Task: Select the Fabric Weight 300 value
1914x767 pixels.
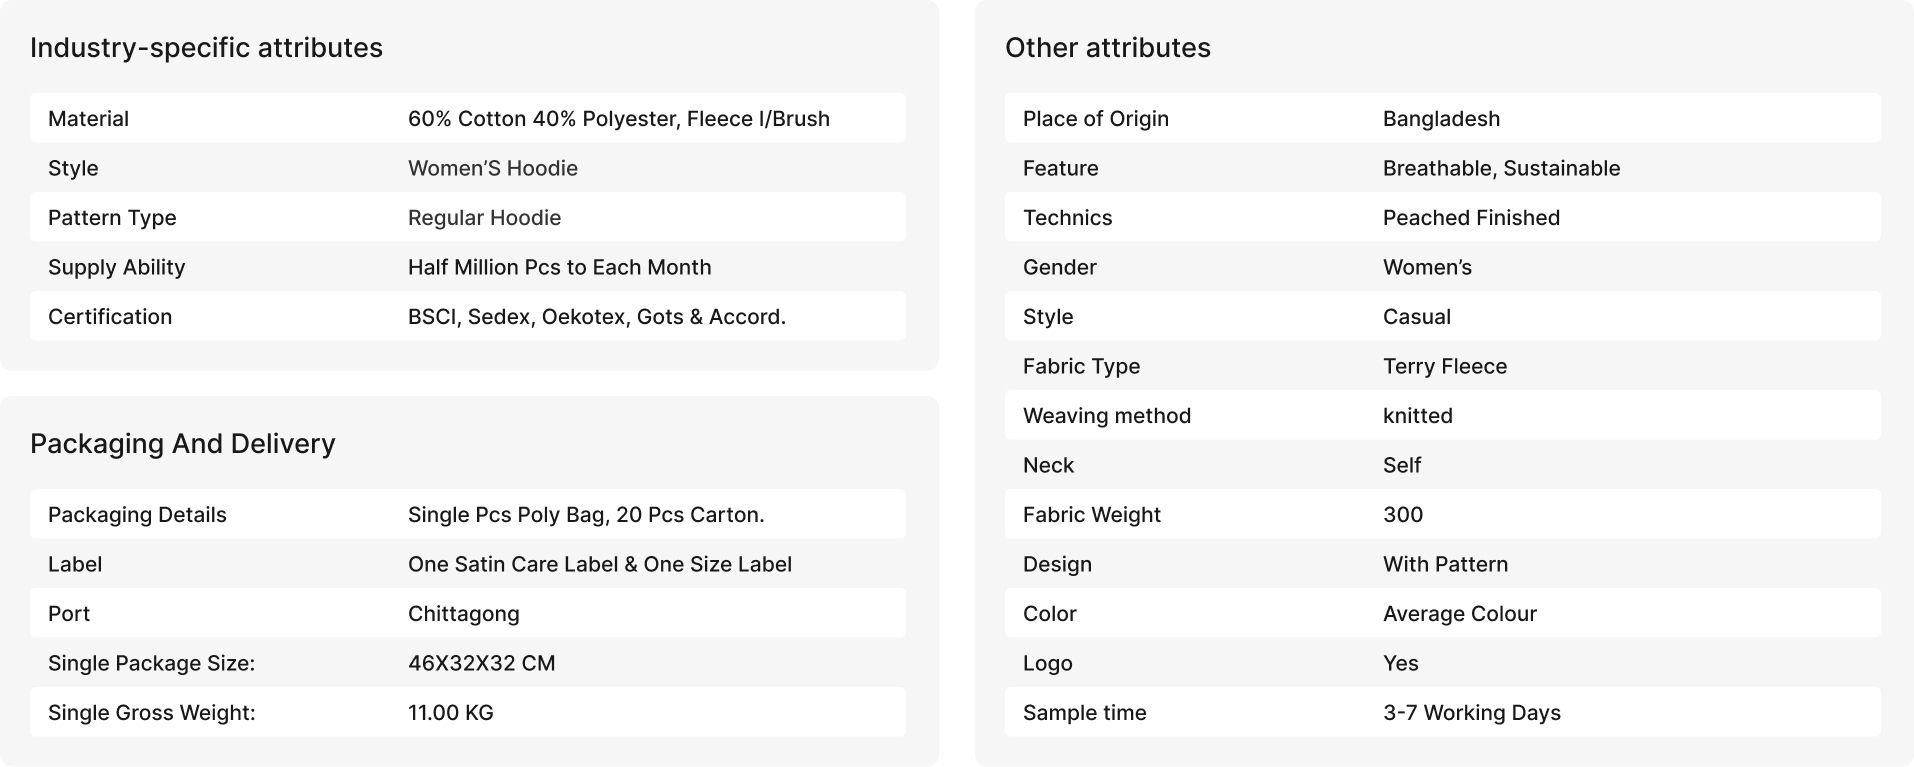Action: (x=1403, y=515)
